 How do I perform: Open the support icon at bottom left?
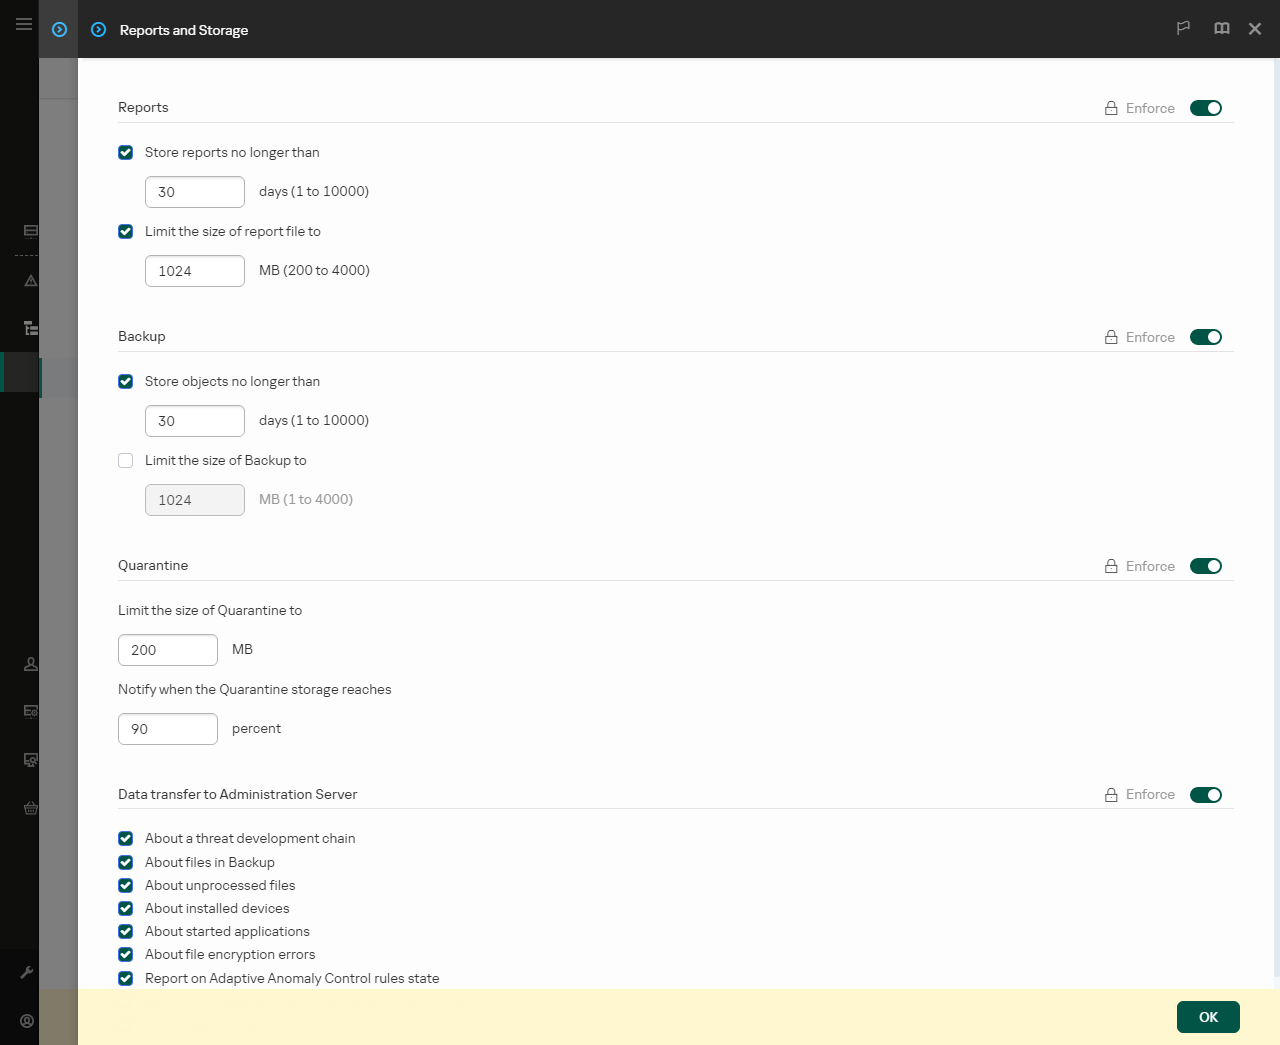pos(27,1021)
